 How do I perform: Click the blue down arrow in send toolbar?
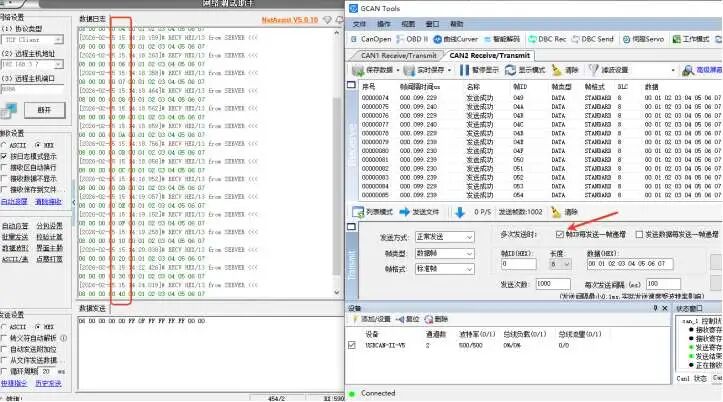pos(460,213)
